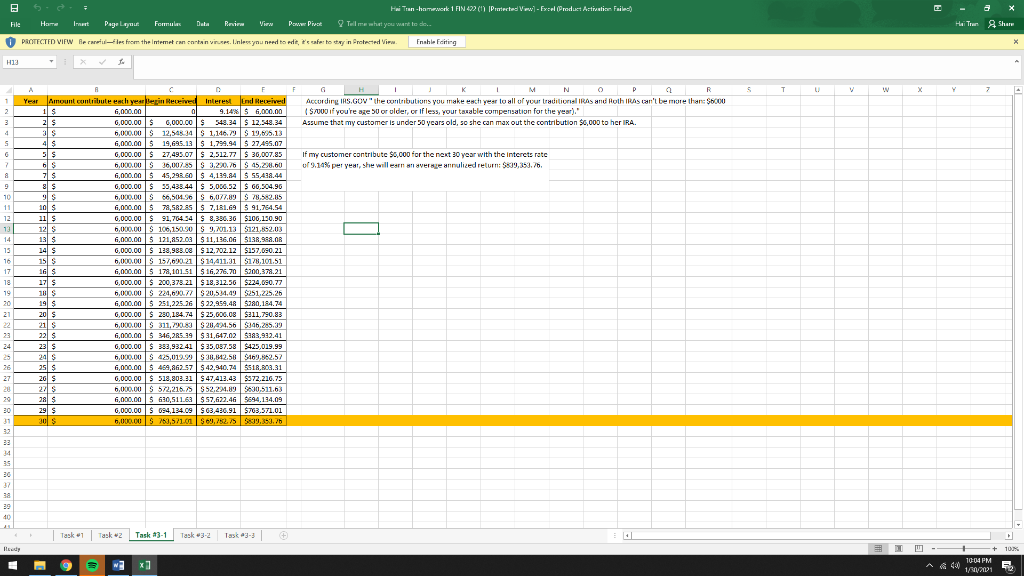The width and height of the screenshot is (1024, 576).
Task: Switch to the Insert ribbon tab
Action: [x=81, y=24]
